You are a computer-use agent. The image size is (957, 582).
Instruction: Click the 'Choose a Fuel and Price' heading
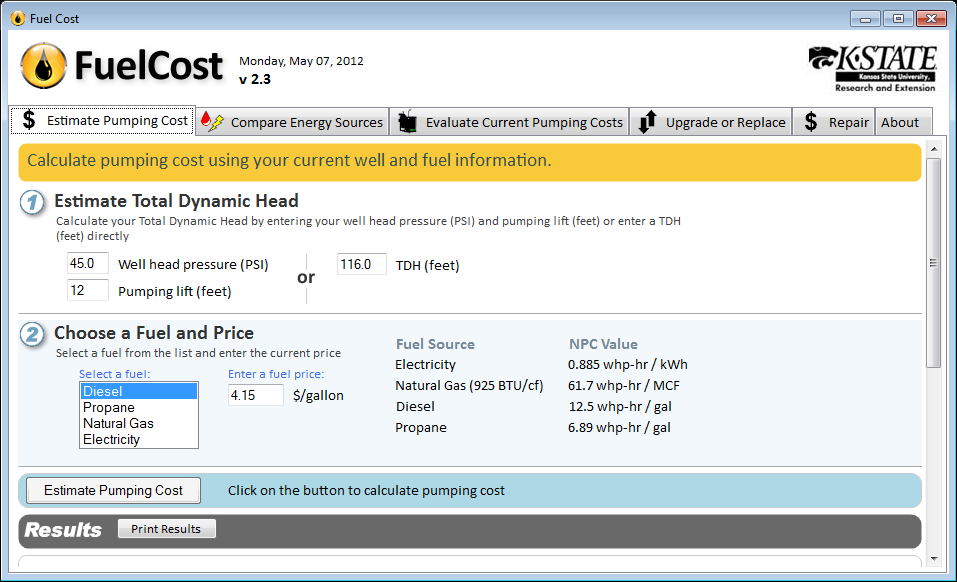pos(154,332)
